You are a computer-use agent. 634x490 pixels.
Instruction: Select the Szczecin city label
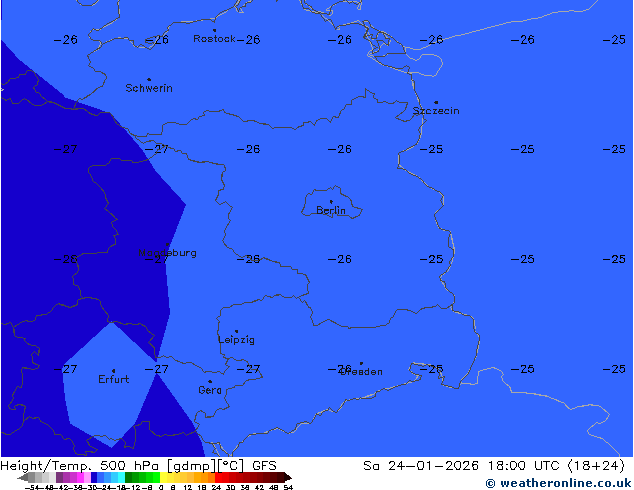point(436,111)
